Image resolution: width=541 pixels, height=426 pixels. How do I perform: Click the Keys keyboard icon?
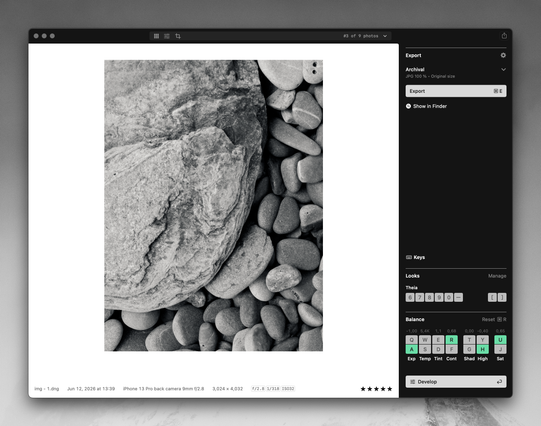(x=409, y=257)
